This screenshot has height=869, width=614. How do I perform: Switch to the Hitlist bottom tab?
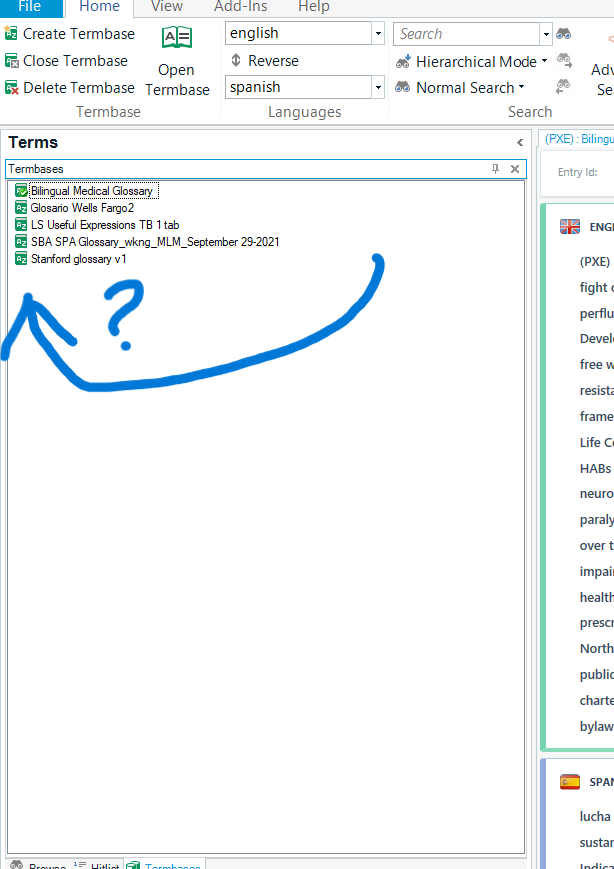click(x=98, y=865)
